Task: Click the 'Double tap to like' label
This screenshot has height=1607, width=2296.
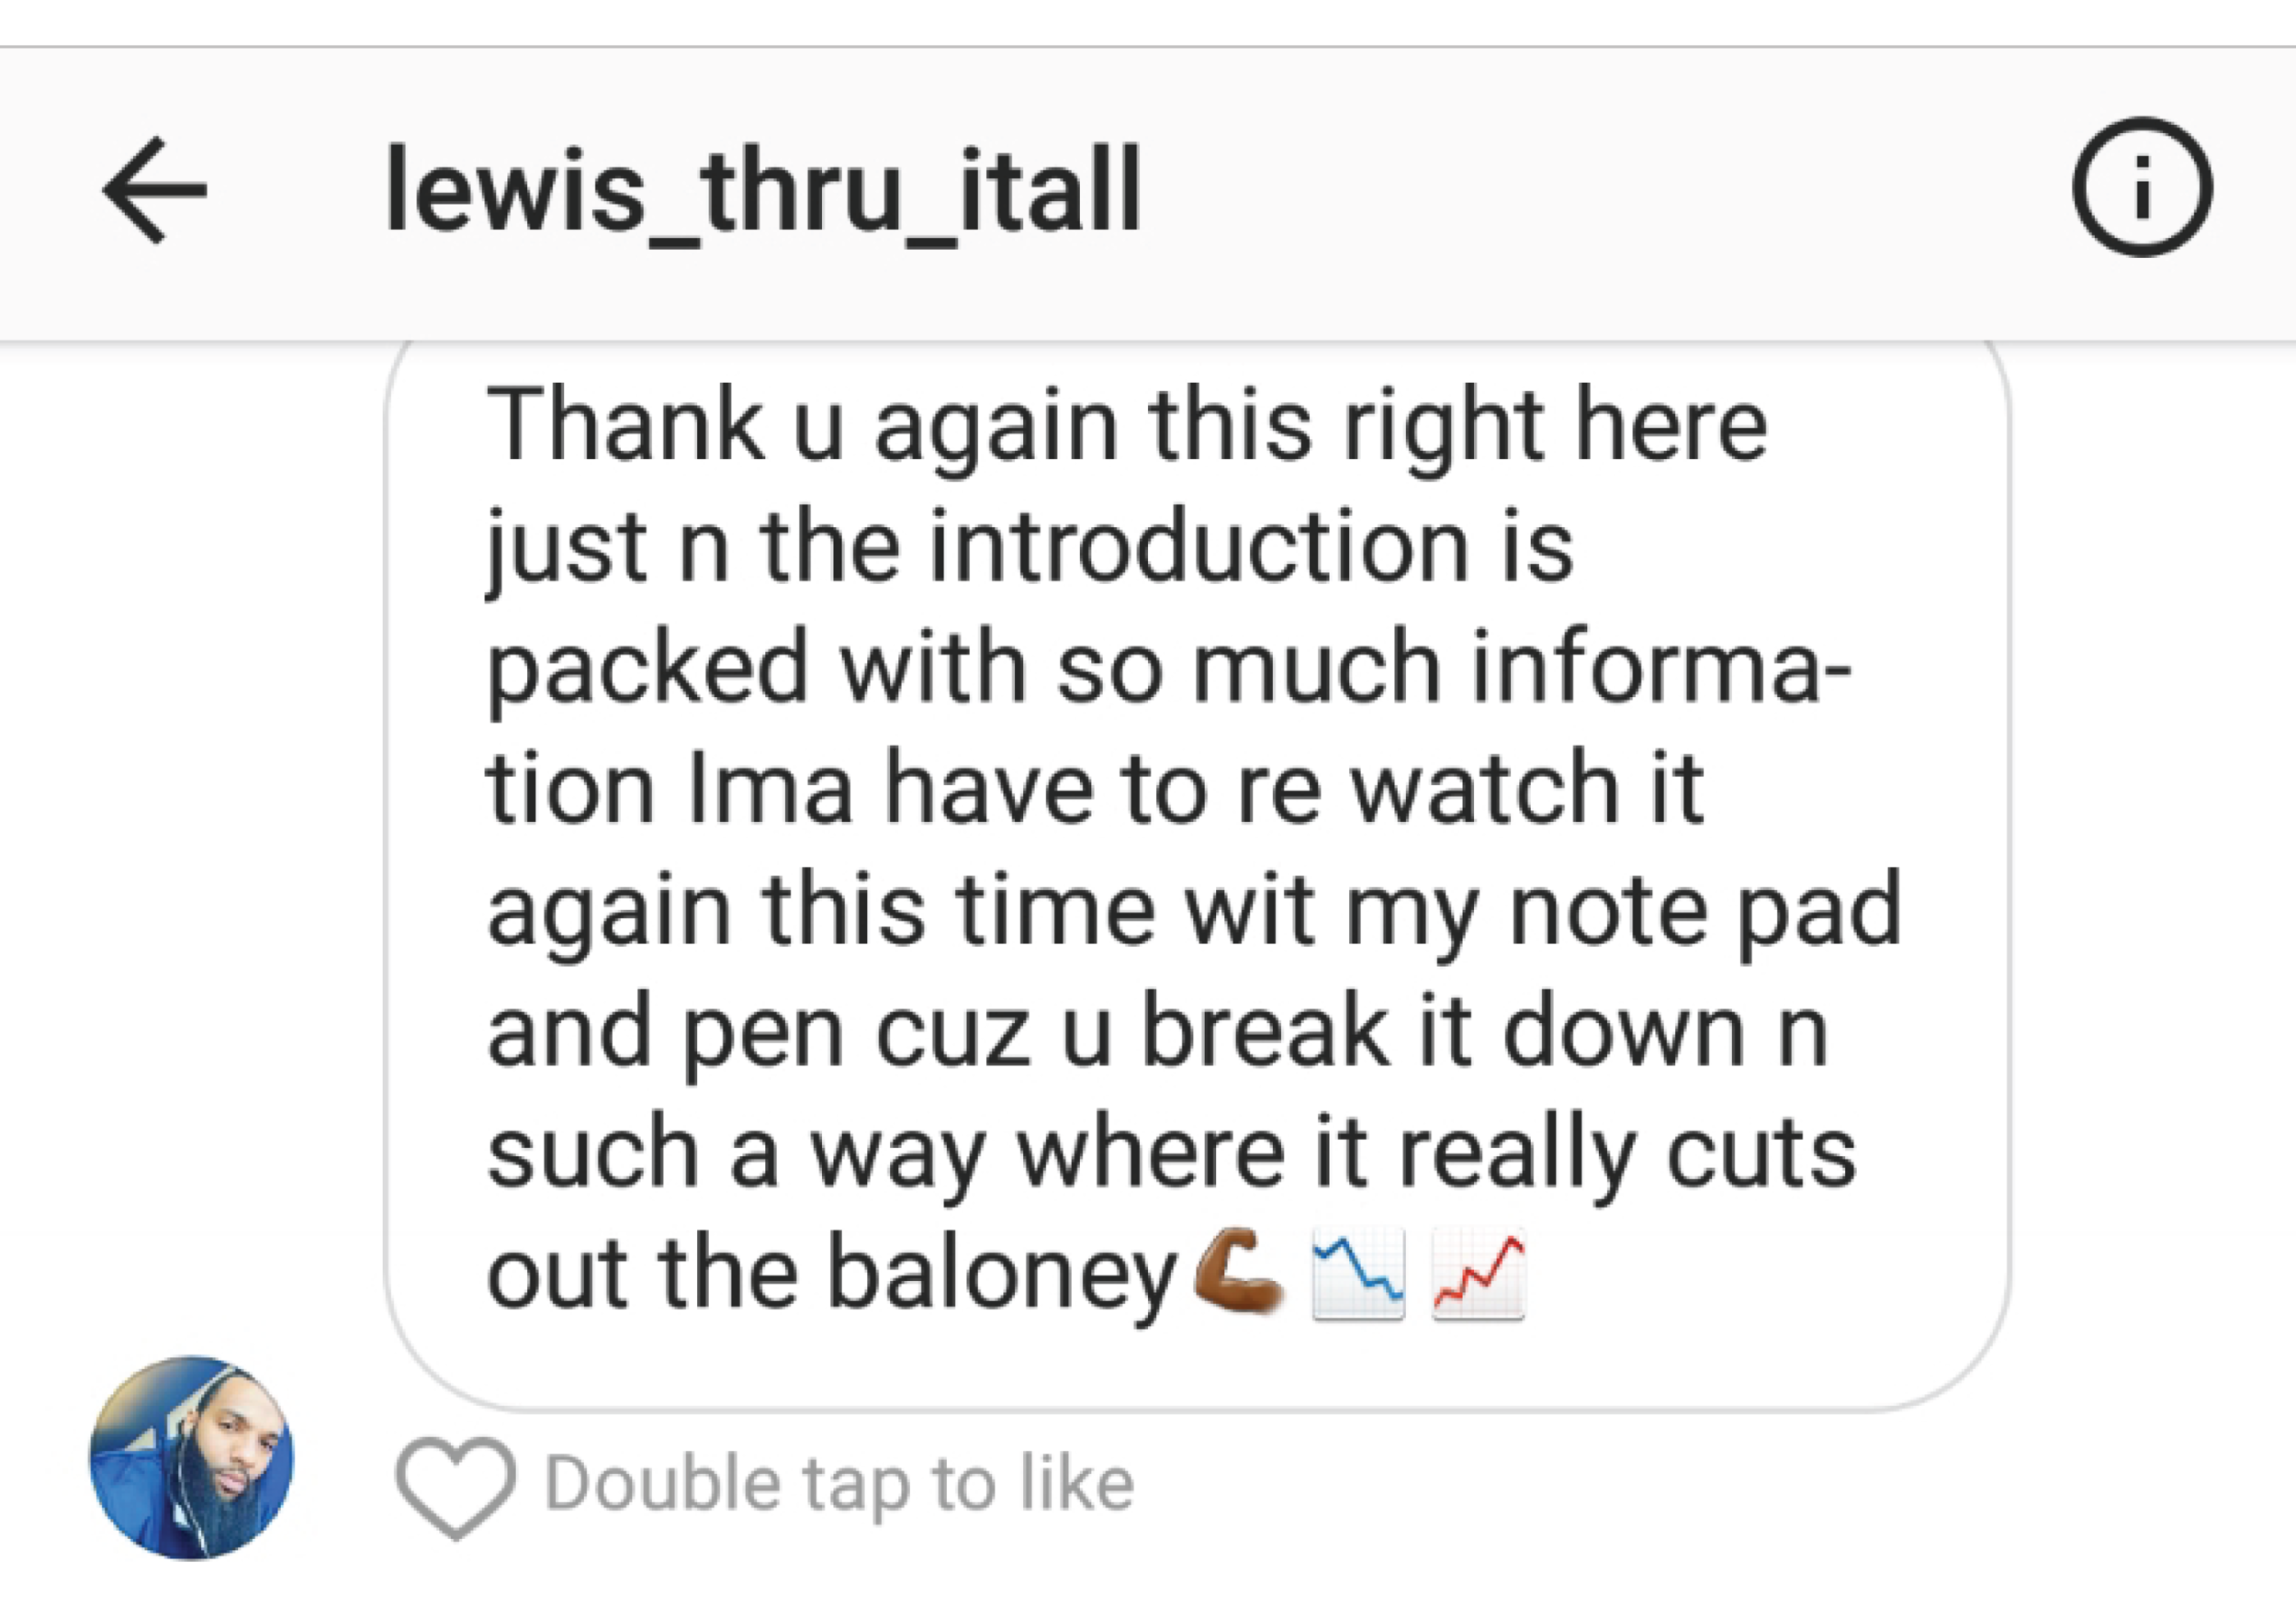Action: click(839, 1485)
